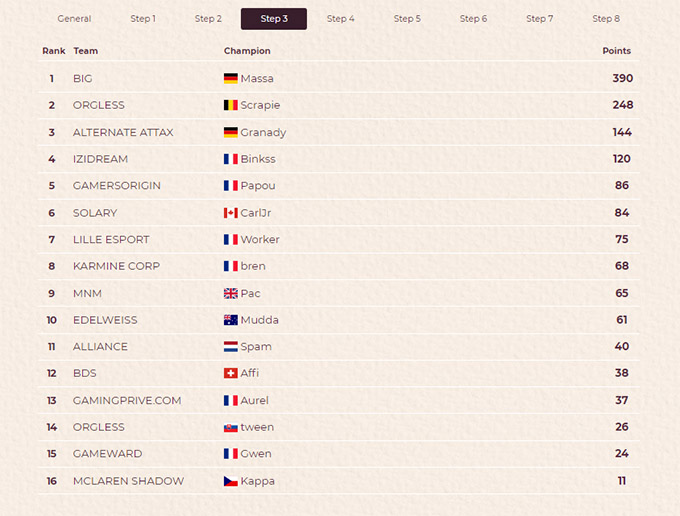This screenshot has height=516, width=680.
Task: Click the French flag next to Binkss
Action: pyautogui.click(x=231, y=159)
